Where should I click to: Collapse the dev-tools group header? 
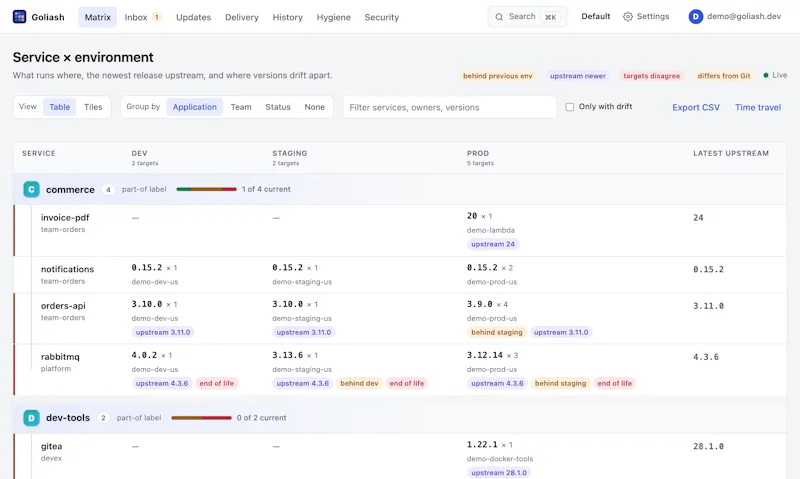click(399, 418)
